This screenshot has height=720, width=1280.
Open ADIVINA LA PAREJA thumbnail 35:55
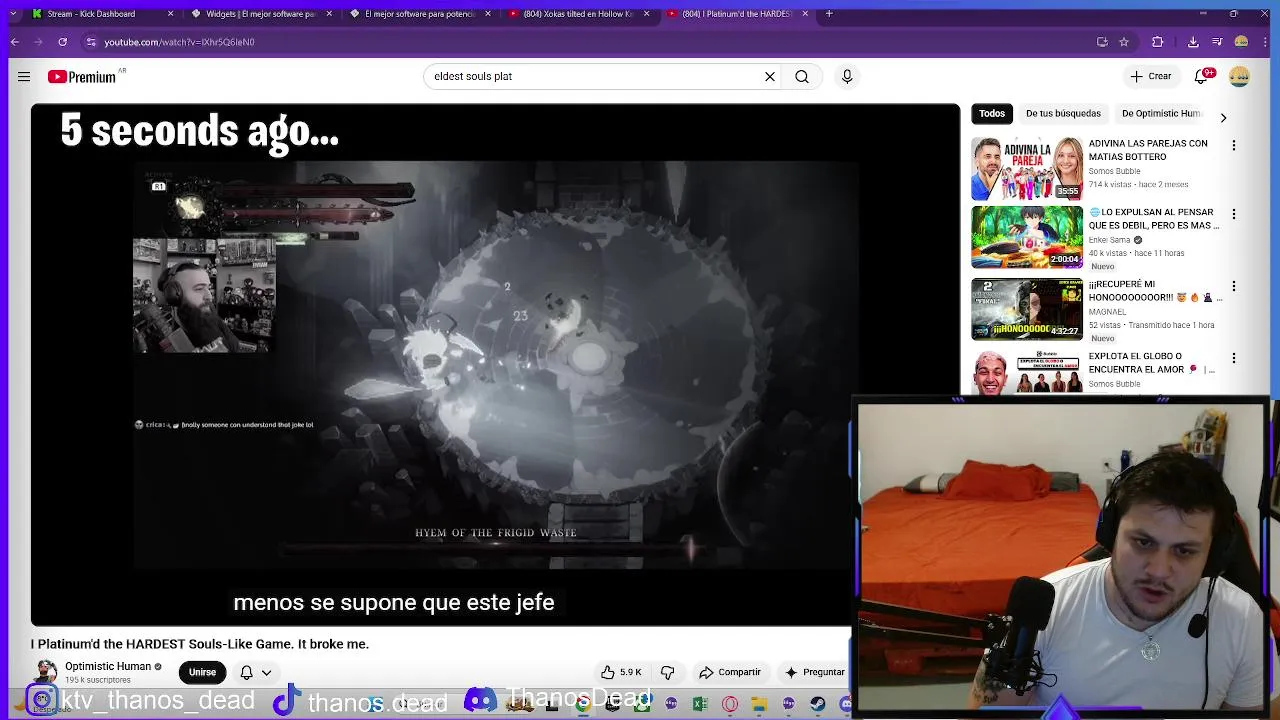click(1027, 168)
